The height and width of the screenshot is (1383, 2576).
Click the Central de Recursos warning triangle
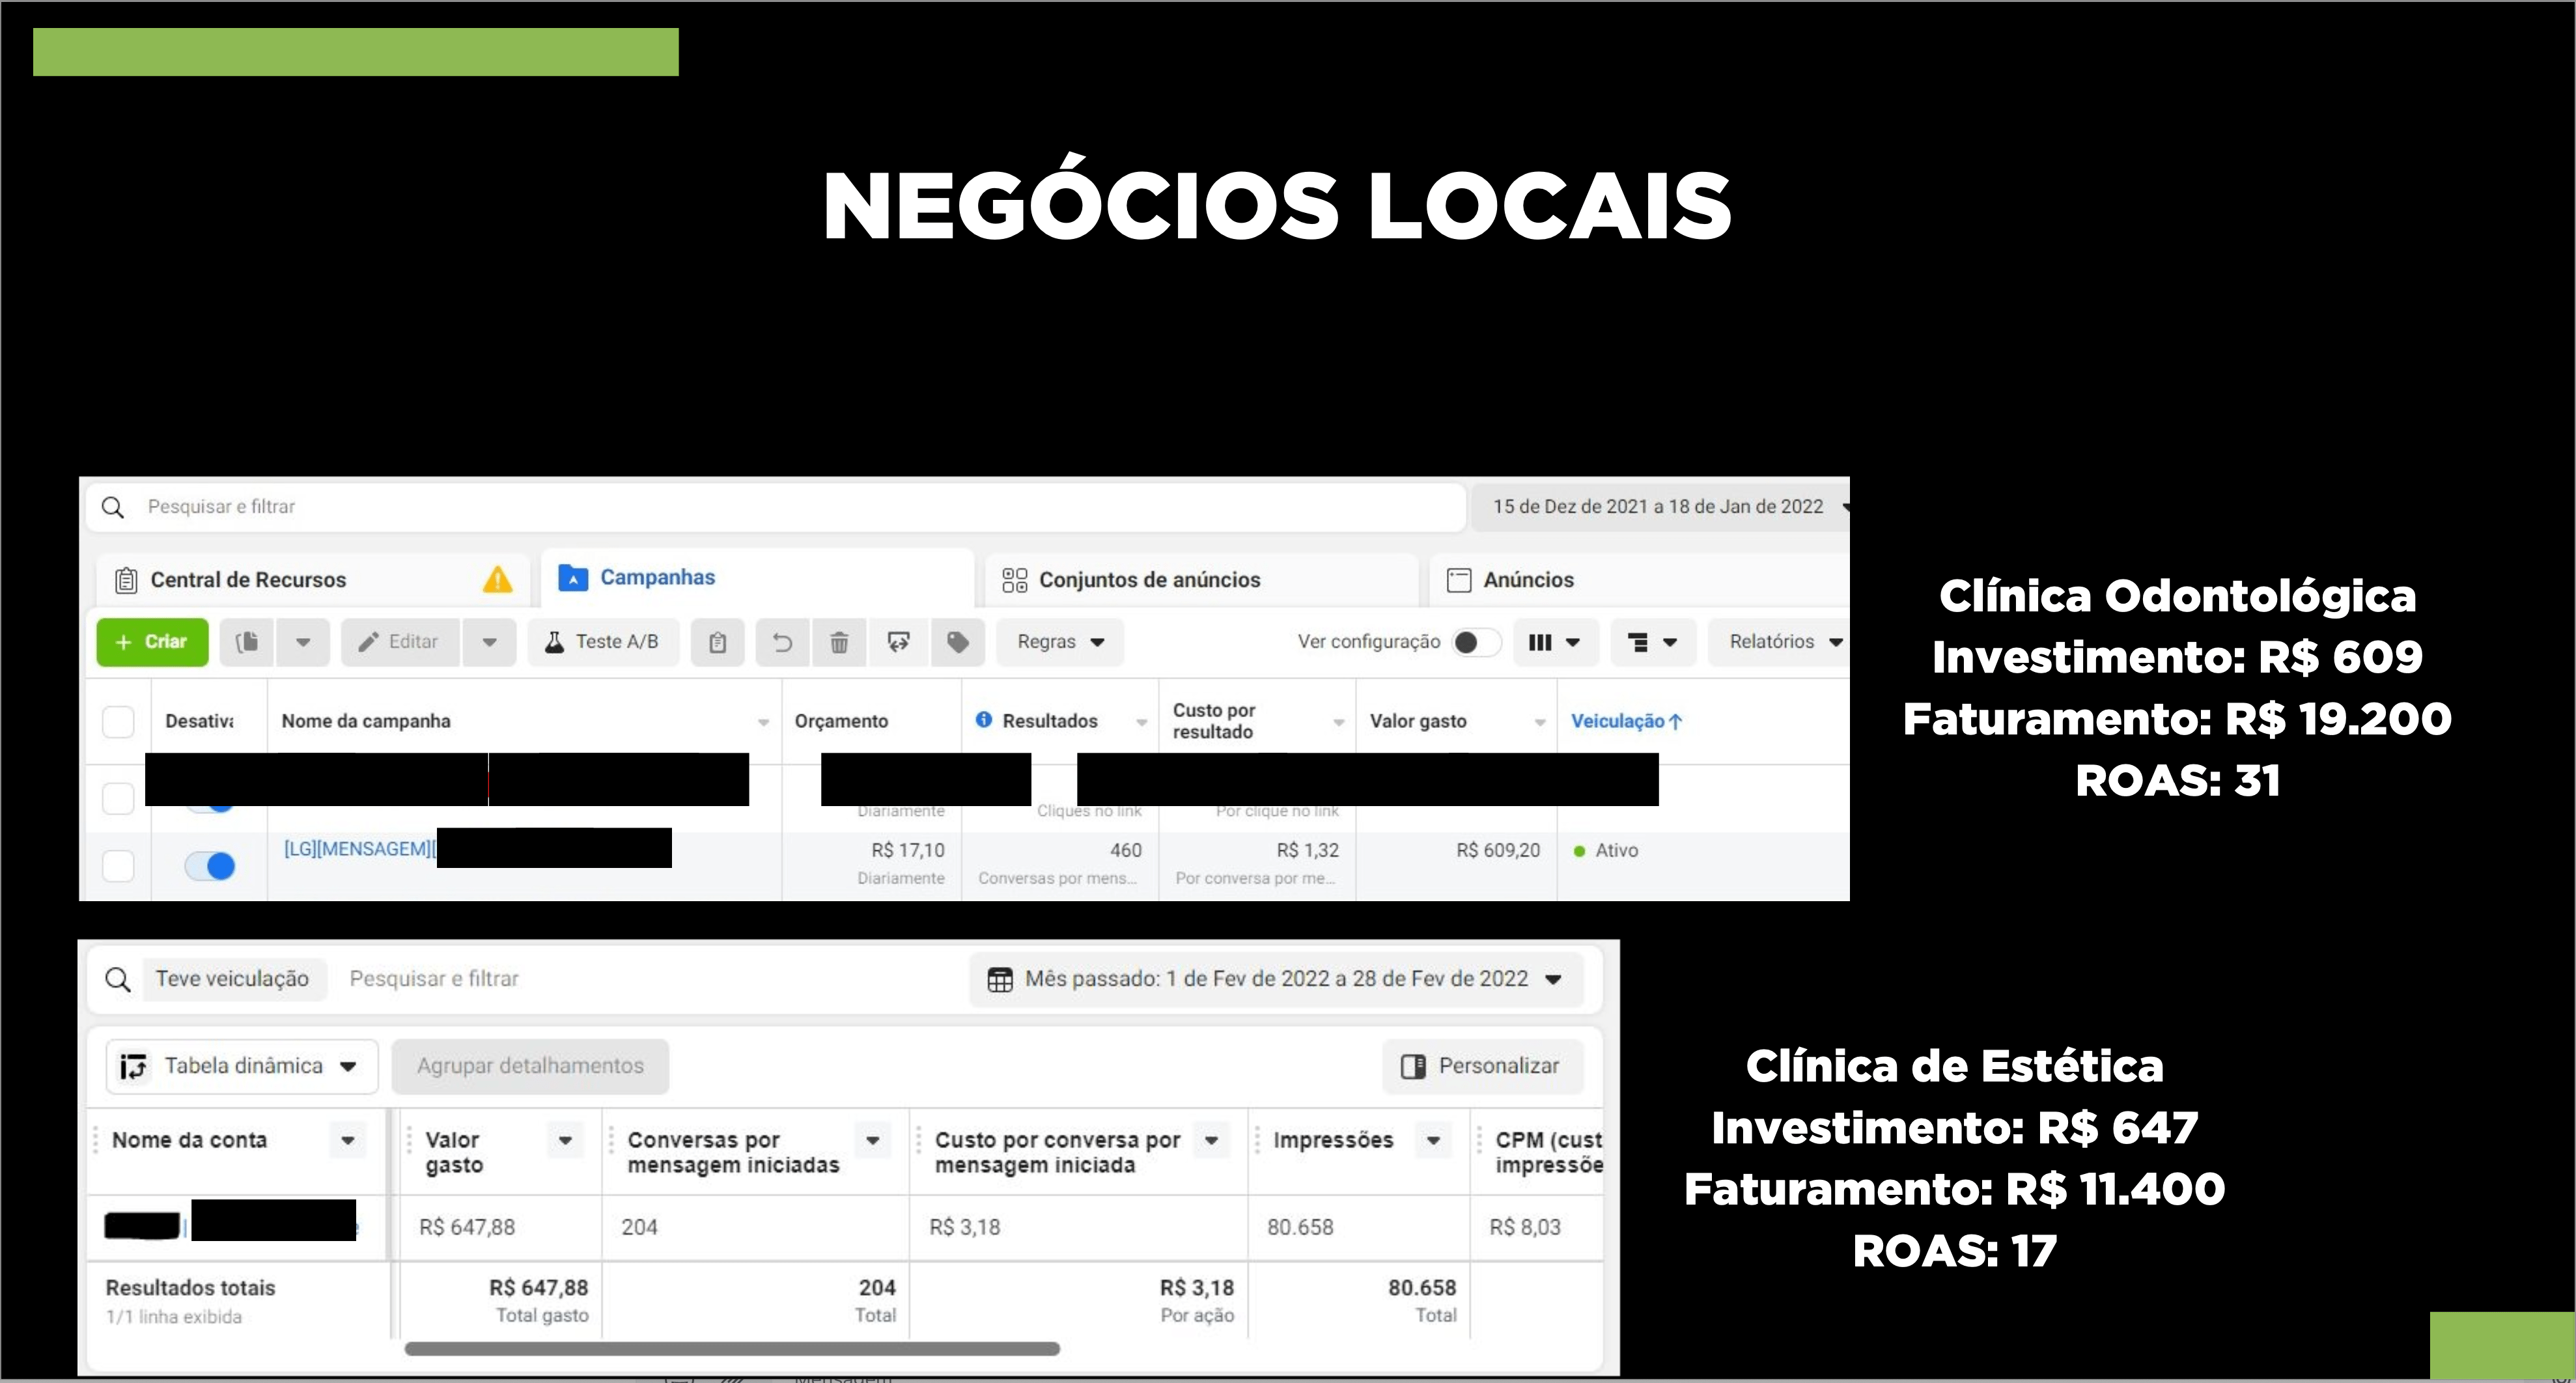[497, 579]
